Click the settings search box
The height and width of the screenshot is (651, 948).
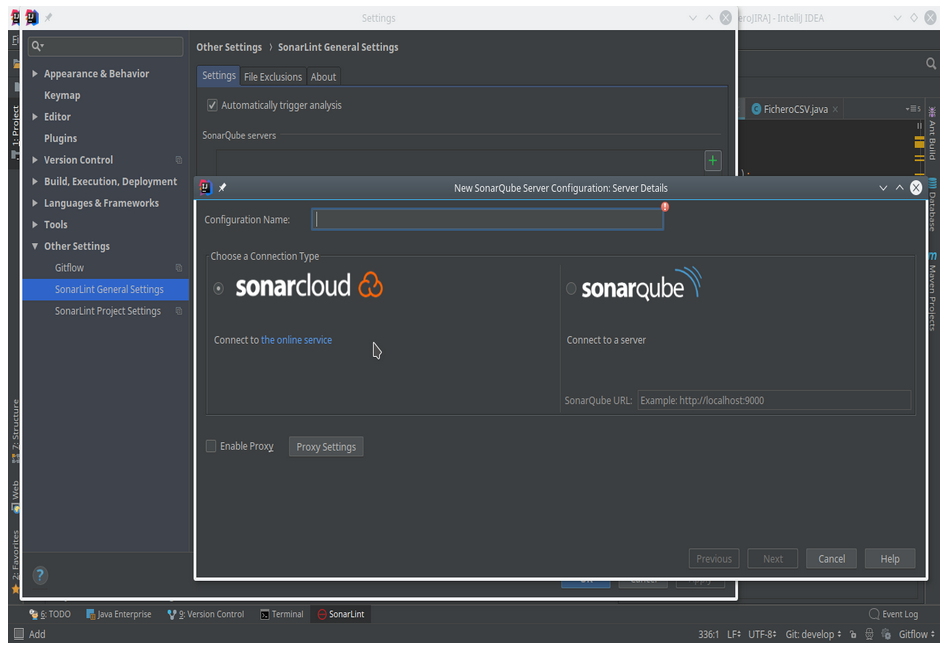pos(105,46)
